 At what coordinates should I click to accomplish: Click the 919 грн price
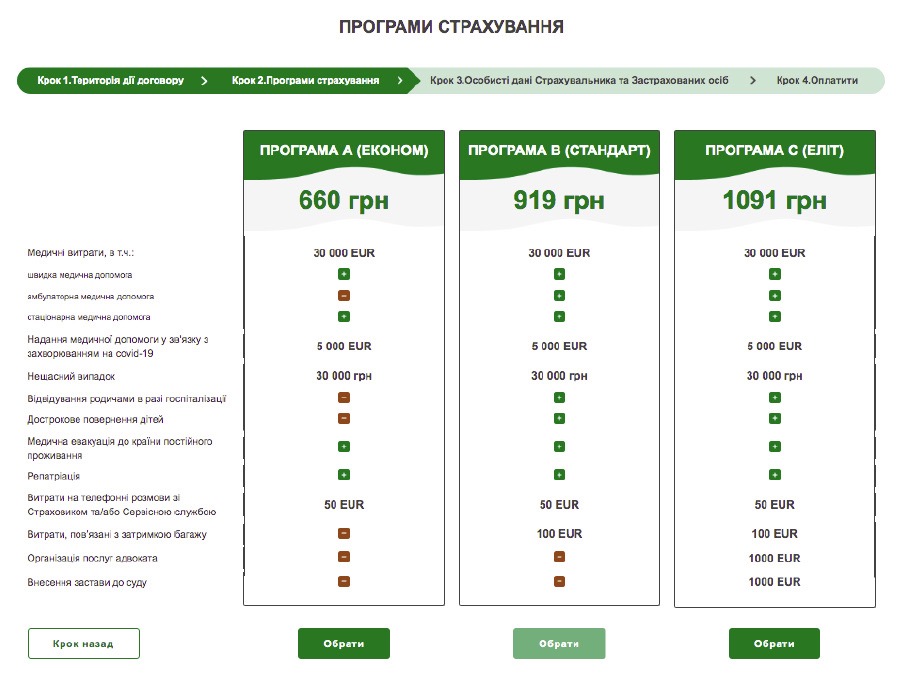coord(559,201)
